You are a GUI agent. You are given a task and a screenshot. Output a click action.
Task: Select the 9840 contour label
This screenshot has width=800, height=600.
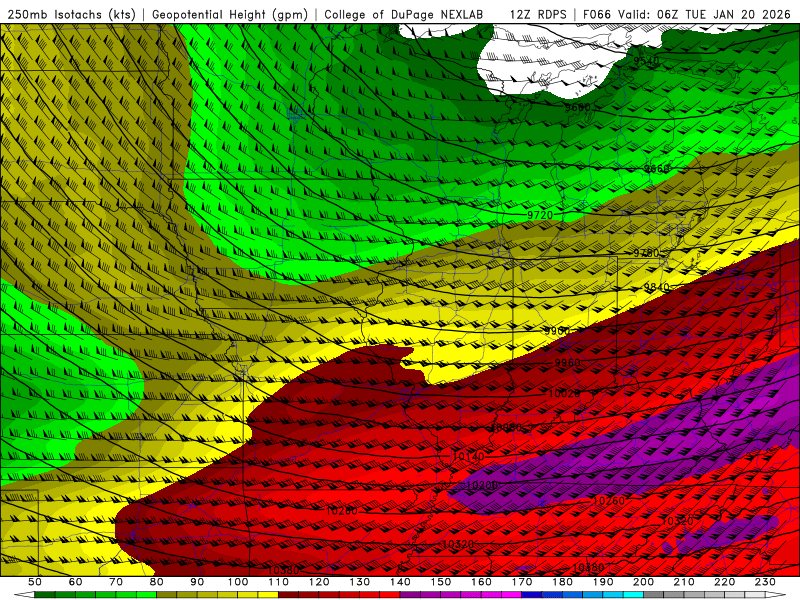[x=656, y=287]
